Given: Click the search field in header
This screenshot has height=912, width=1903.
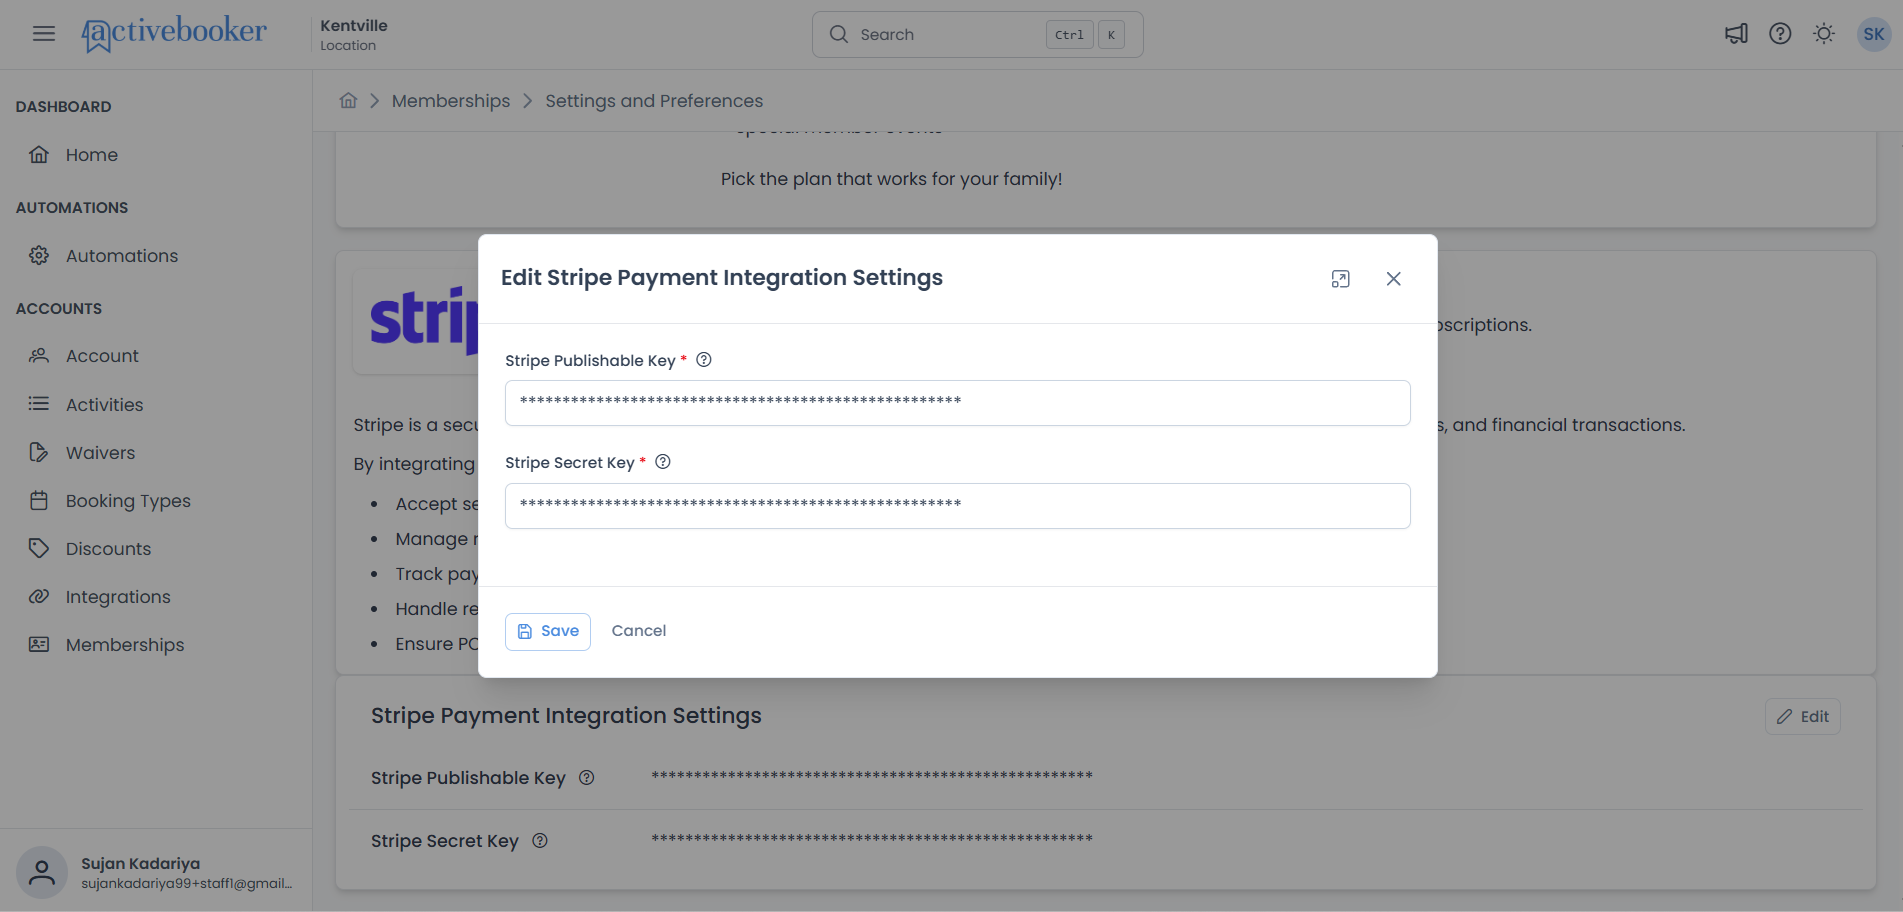Looking at the screenshot, I should coord(977,34).
